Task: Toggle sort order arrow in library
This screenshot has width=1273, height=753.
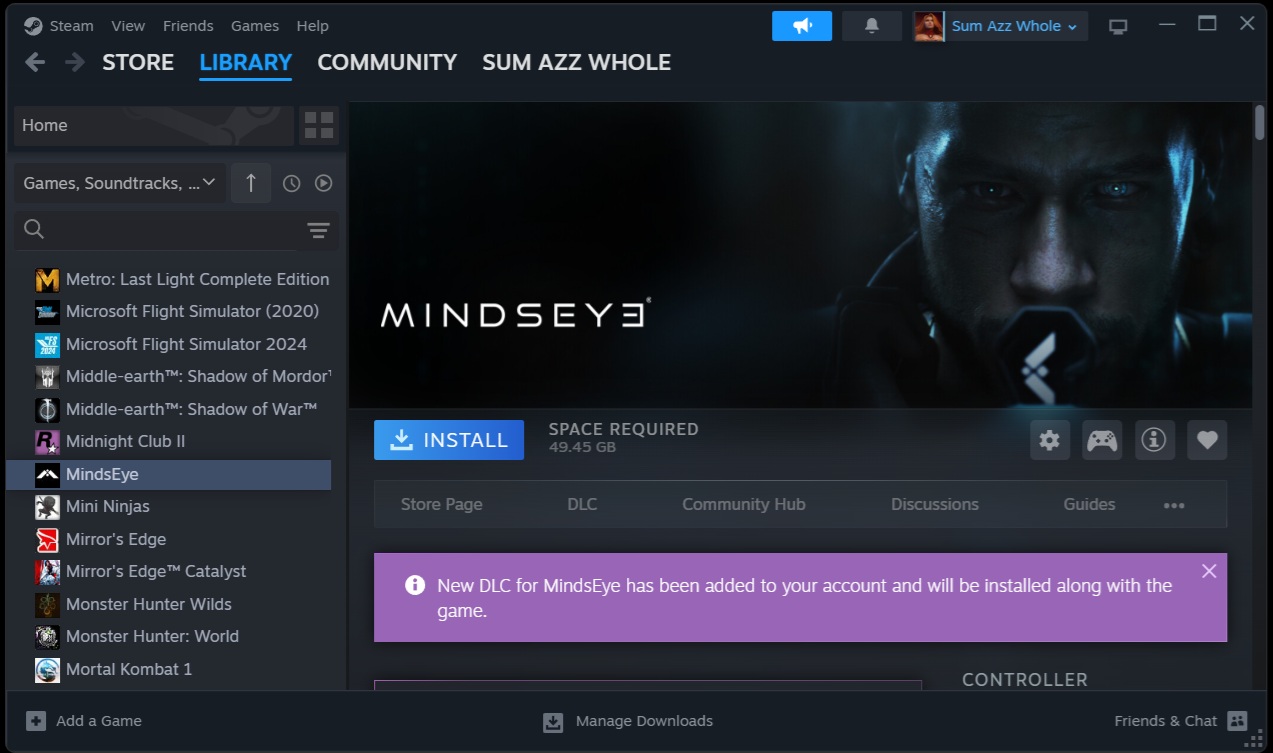Action: pyautogui.click(x=251, y=183)
